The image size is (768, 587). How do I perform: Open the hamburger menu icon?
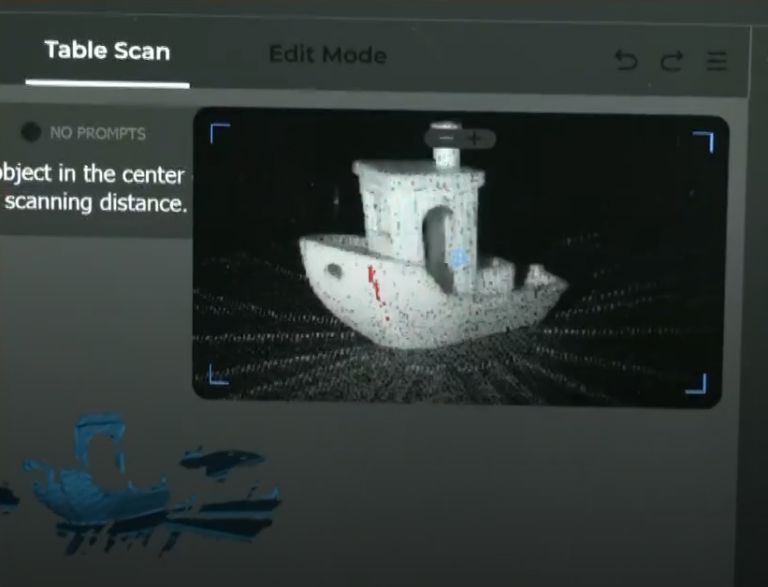pyautogui.click(x=717, y=61)
